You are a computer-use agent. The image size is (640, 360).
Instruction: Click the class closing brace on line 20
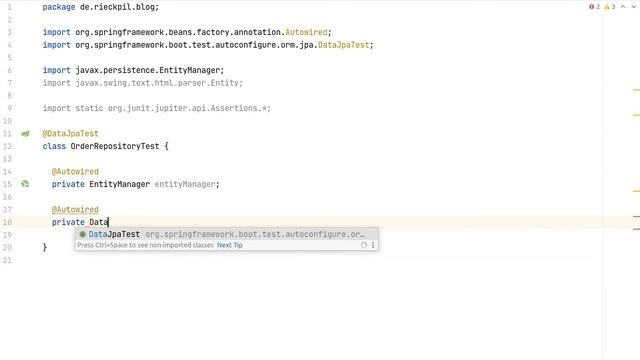(45, 247)
